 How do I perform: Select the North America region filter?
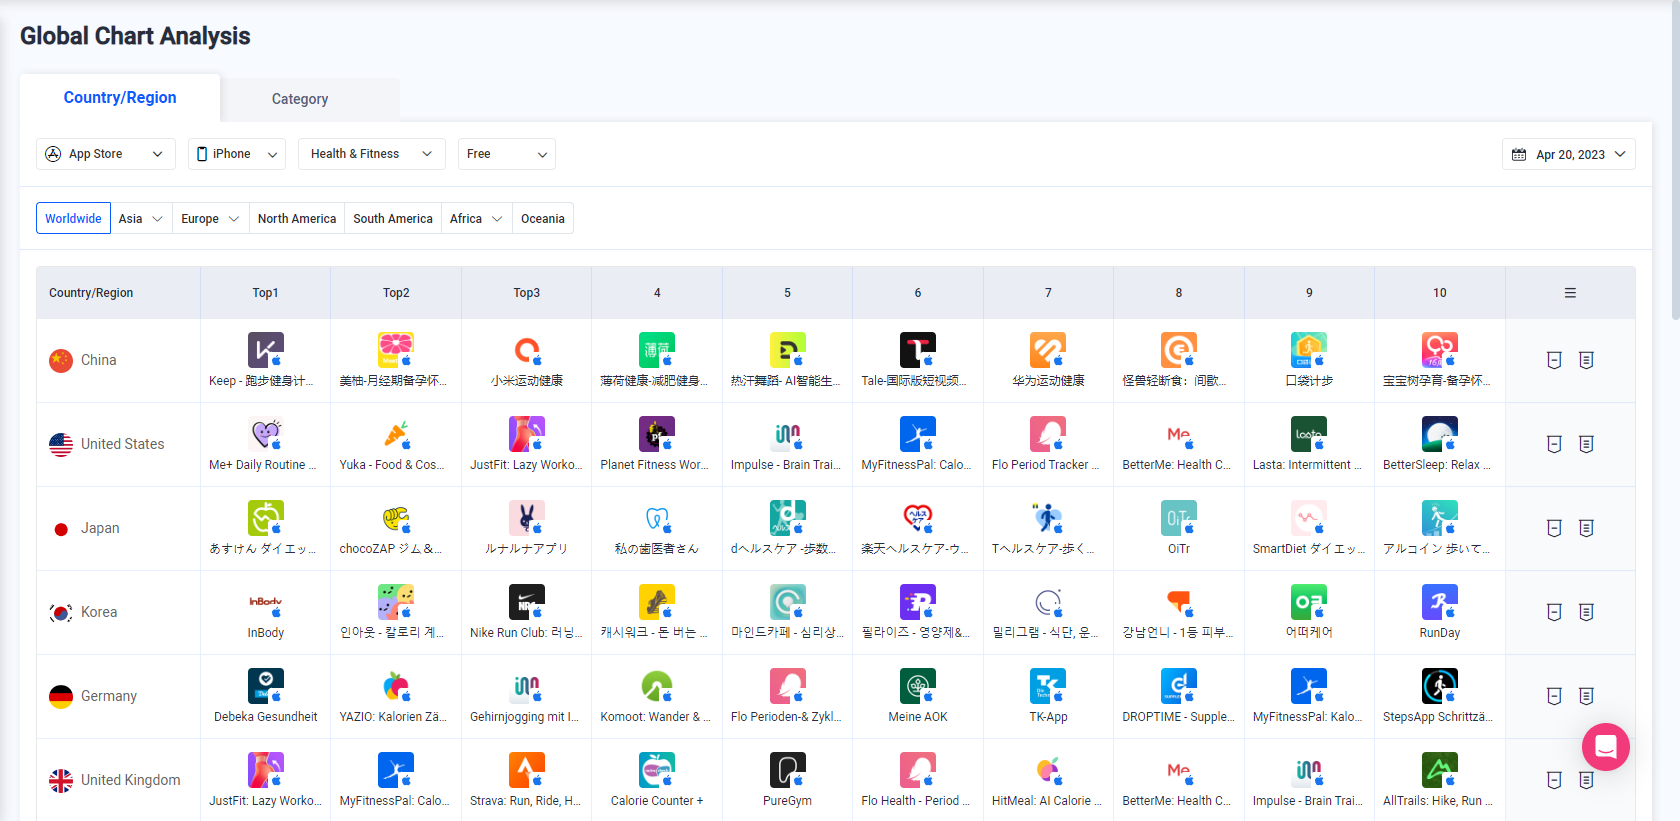click(297, 219)
